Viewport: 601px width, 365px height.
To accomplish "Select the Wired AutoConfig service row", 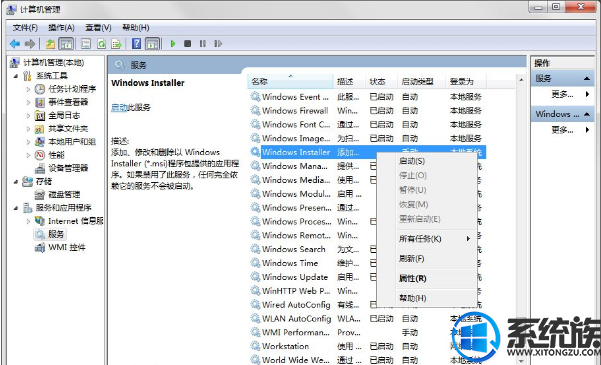I will click(313, 305).
